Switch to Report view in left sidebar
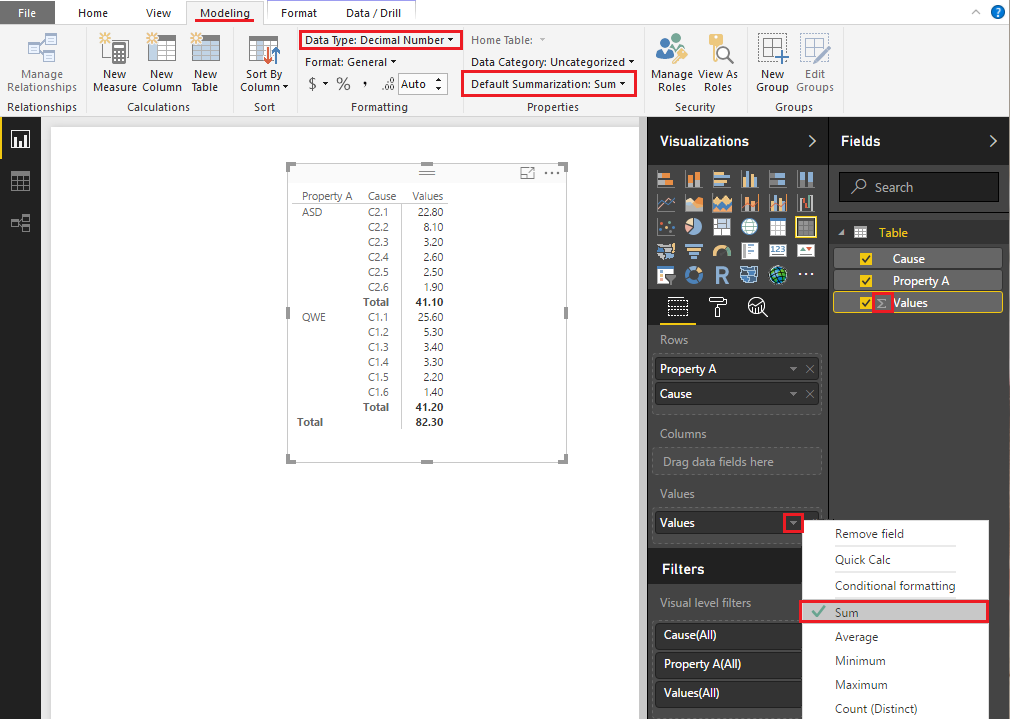 21,140
